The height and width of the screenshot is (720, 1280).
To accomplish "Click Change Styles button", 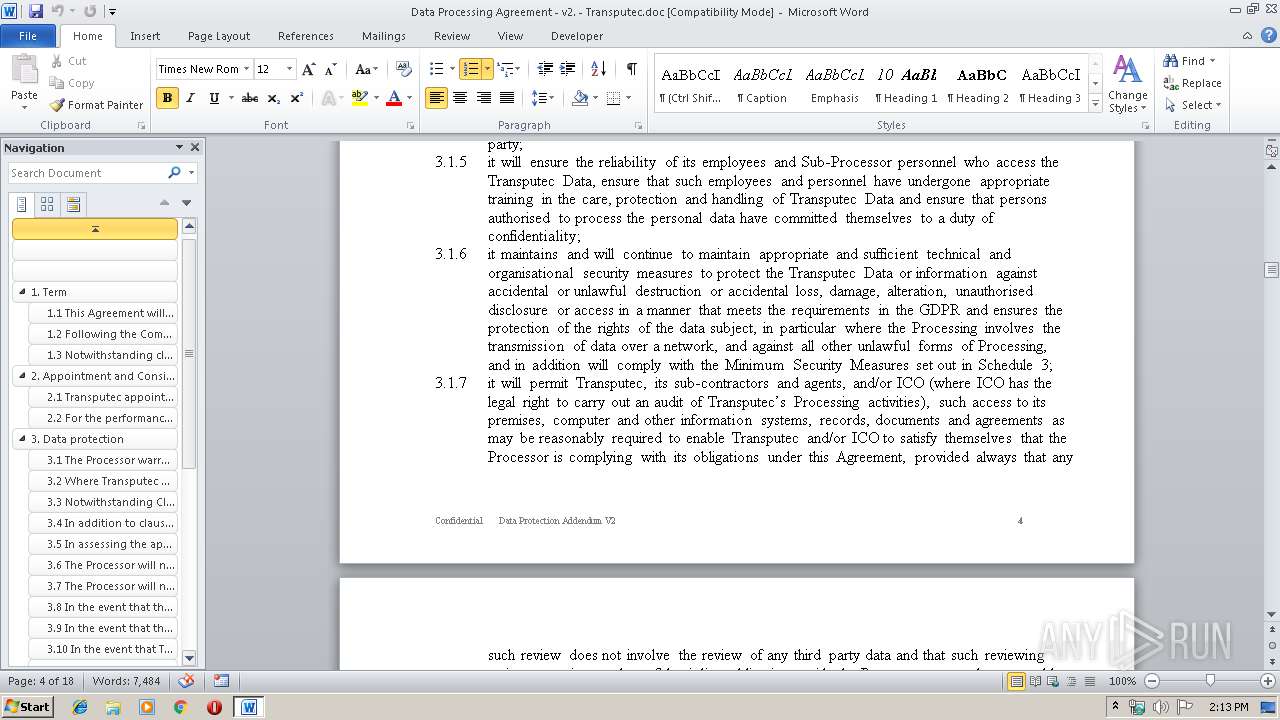I will click(1127, 84).
